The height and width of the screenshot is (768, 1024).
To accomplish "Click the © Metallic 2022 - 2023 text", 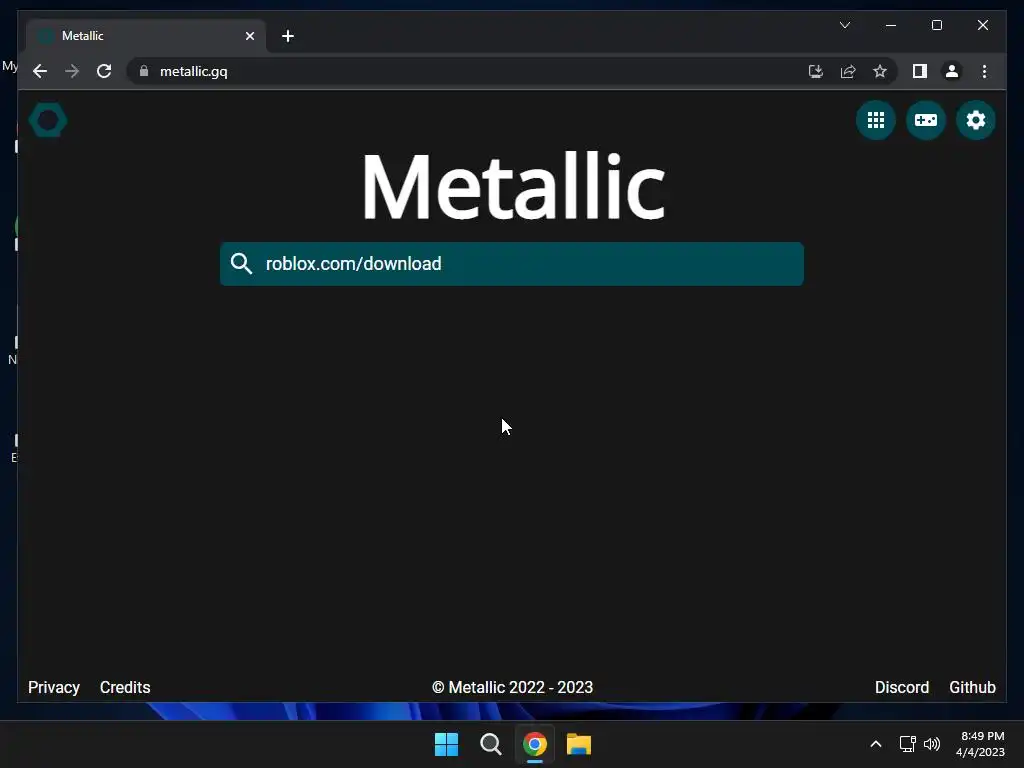I will pos(512,687).
